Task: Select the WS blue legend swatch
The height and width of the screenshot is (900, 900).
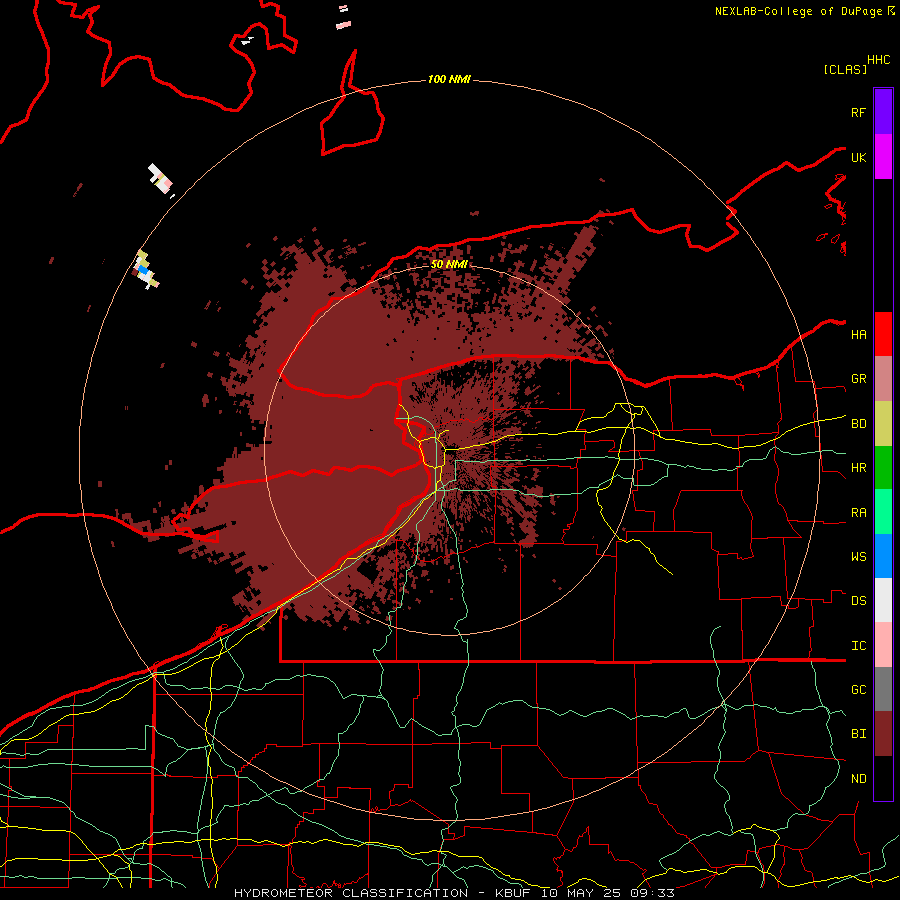Action: 883,556
